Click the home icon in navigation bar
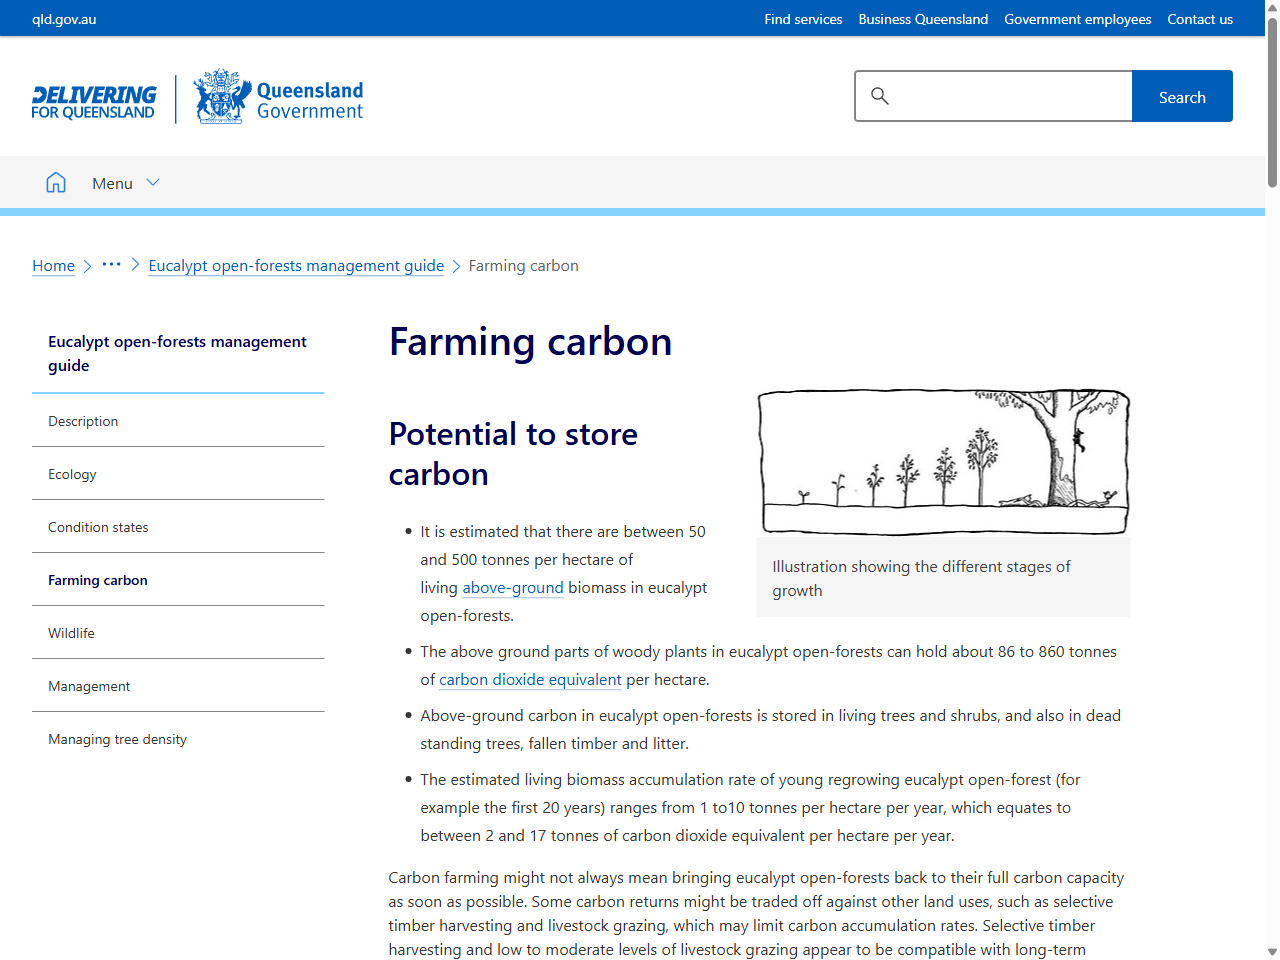Image resolution: width=1280 pixels, height=960 pixels. 56,182
